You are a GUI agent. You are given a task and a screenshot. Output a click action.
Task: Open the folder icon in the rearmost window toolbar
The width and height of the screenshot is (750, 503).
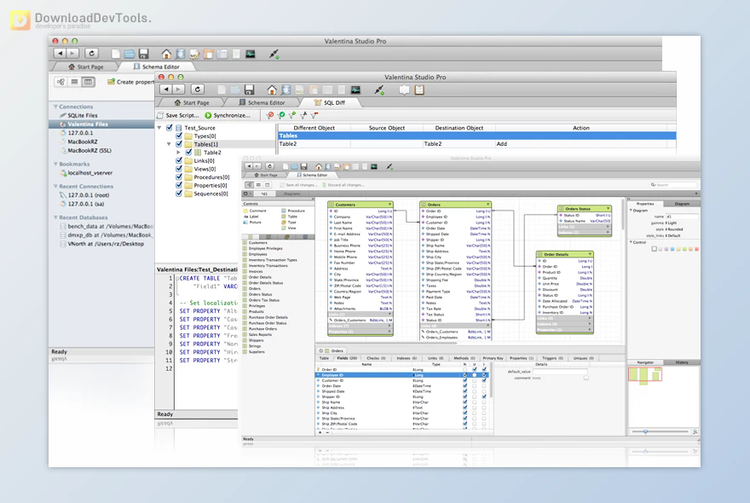(130, 54)
